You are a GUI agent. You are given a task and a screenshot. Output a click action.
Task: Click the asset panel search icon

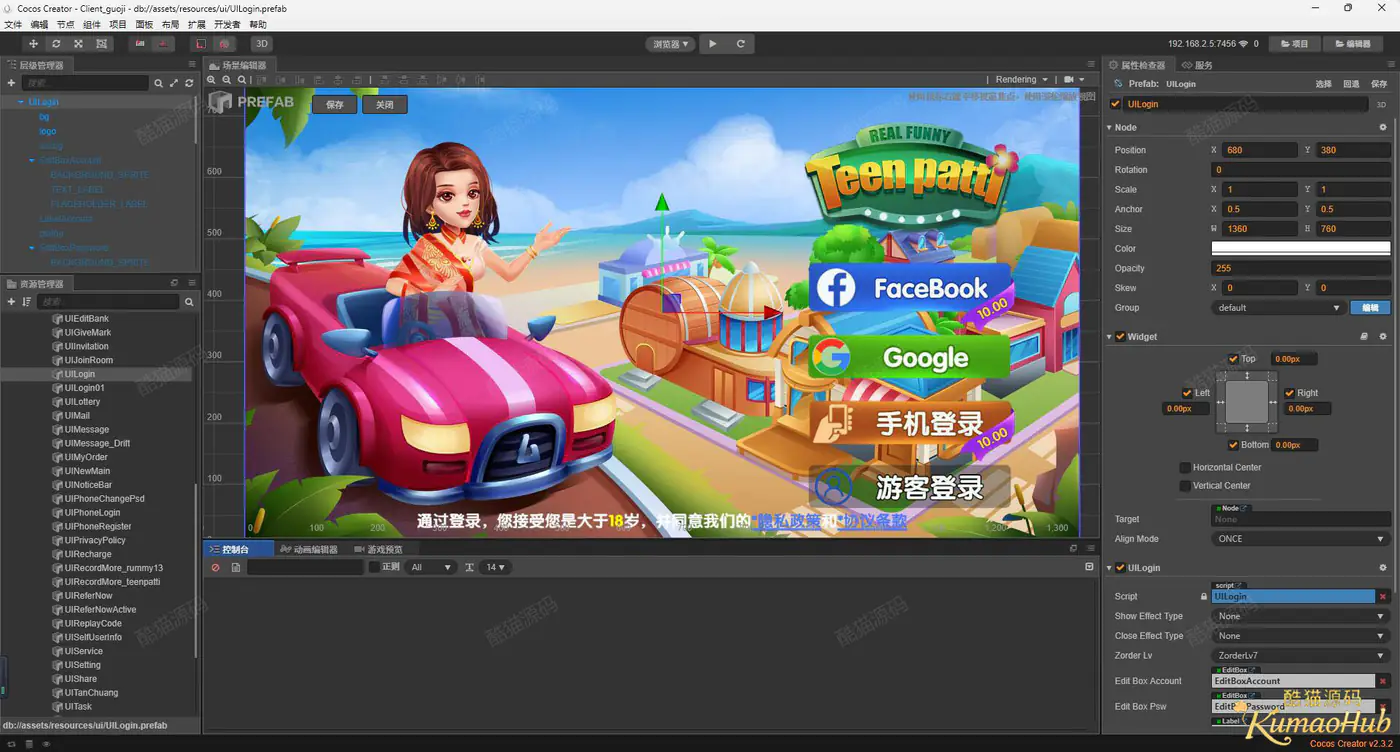(x=189, y=302)
